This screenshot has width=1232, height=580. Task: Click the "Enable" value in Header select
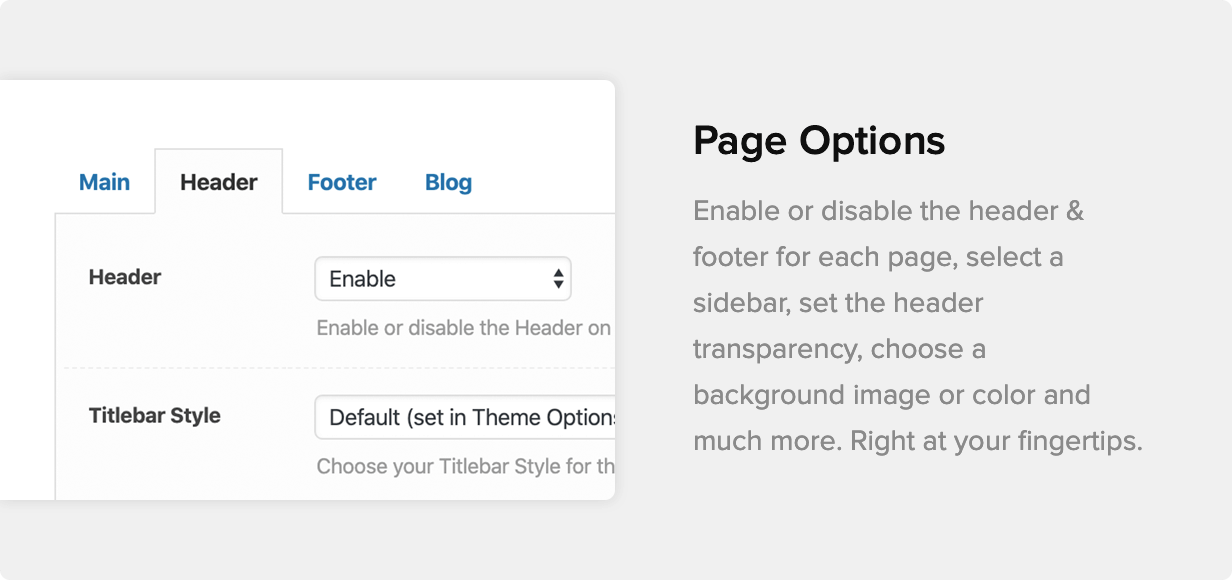[362, 279]
